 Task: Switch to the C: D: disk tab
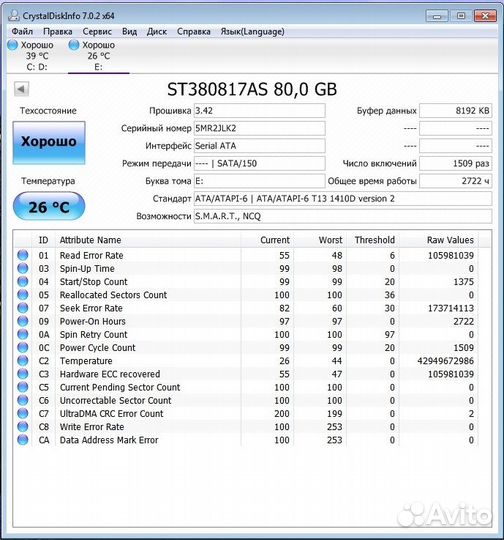(37, 55)
